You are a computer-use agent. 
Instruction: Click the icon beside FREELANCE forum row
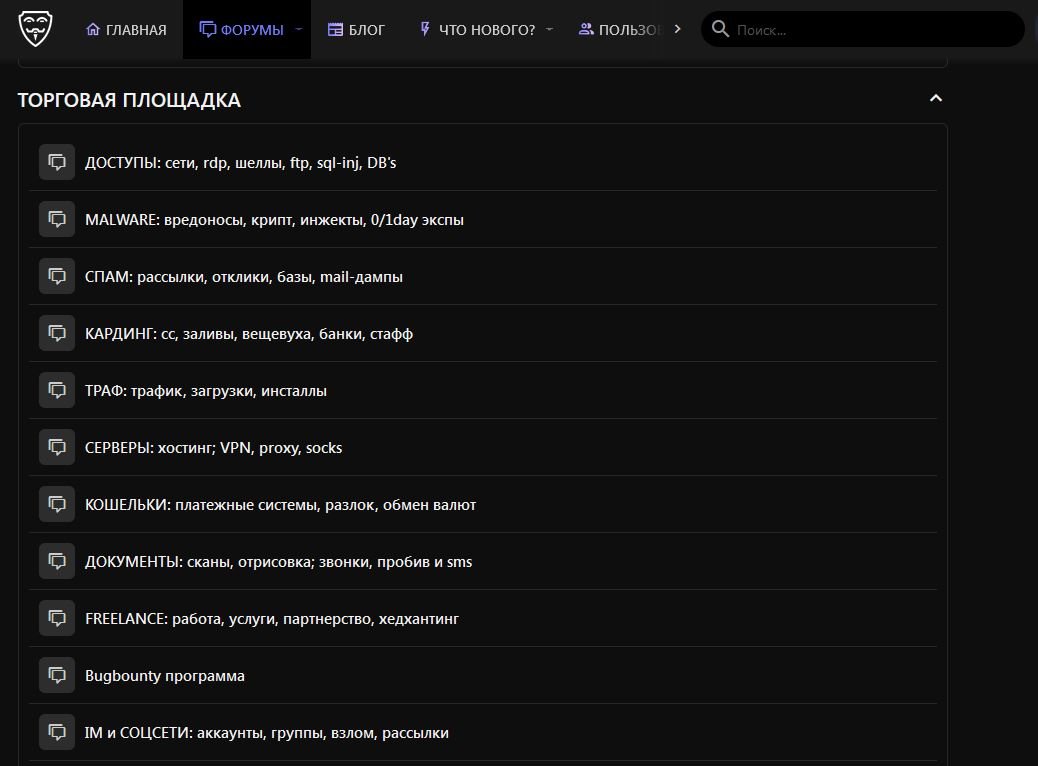57,618
